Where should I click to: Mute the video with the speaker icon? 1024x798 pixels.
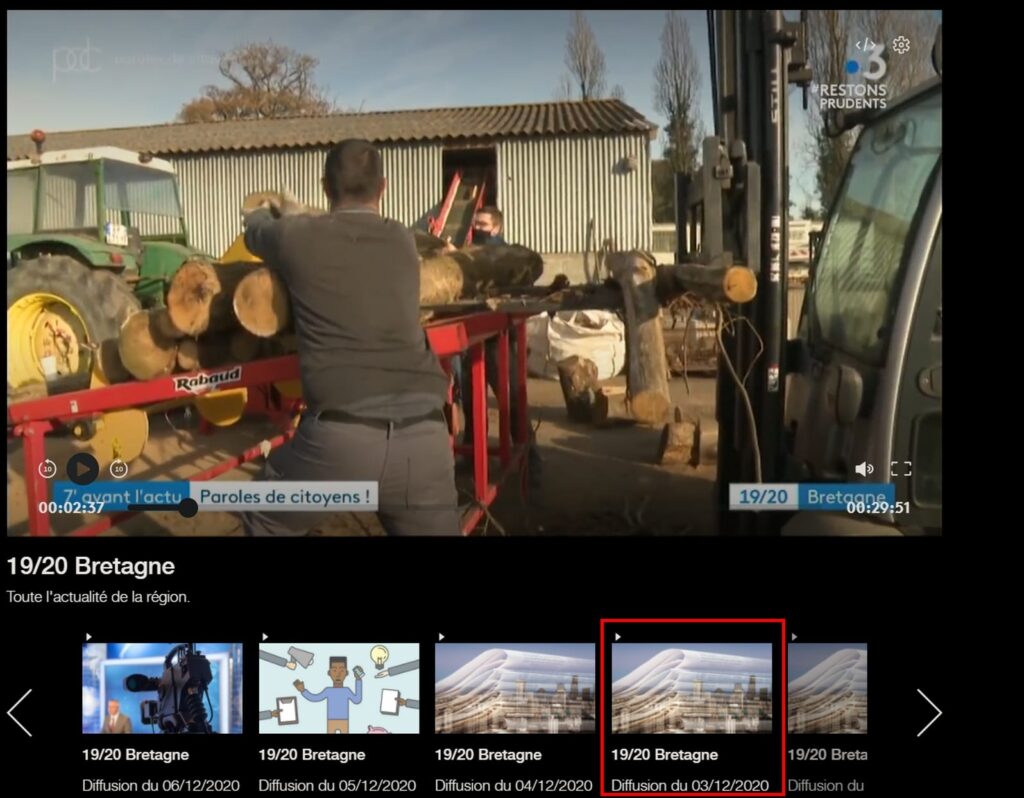point(864,468)
